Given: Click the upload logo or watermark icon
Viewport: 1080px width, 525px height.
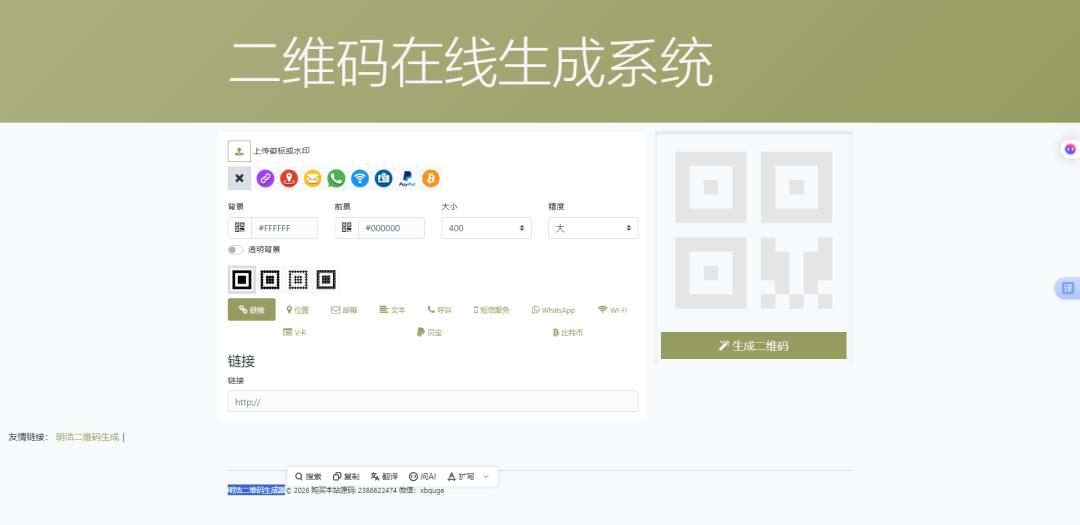Looking at the screenshot, I should tap(239, 151).
